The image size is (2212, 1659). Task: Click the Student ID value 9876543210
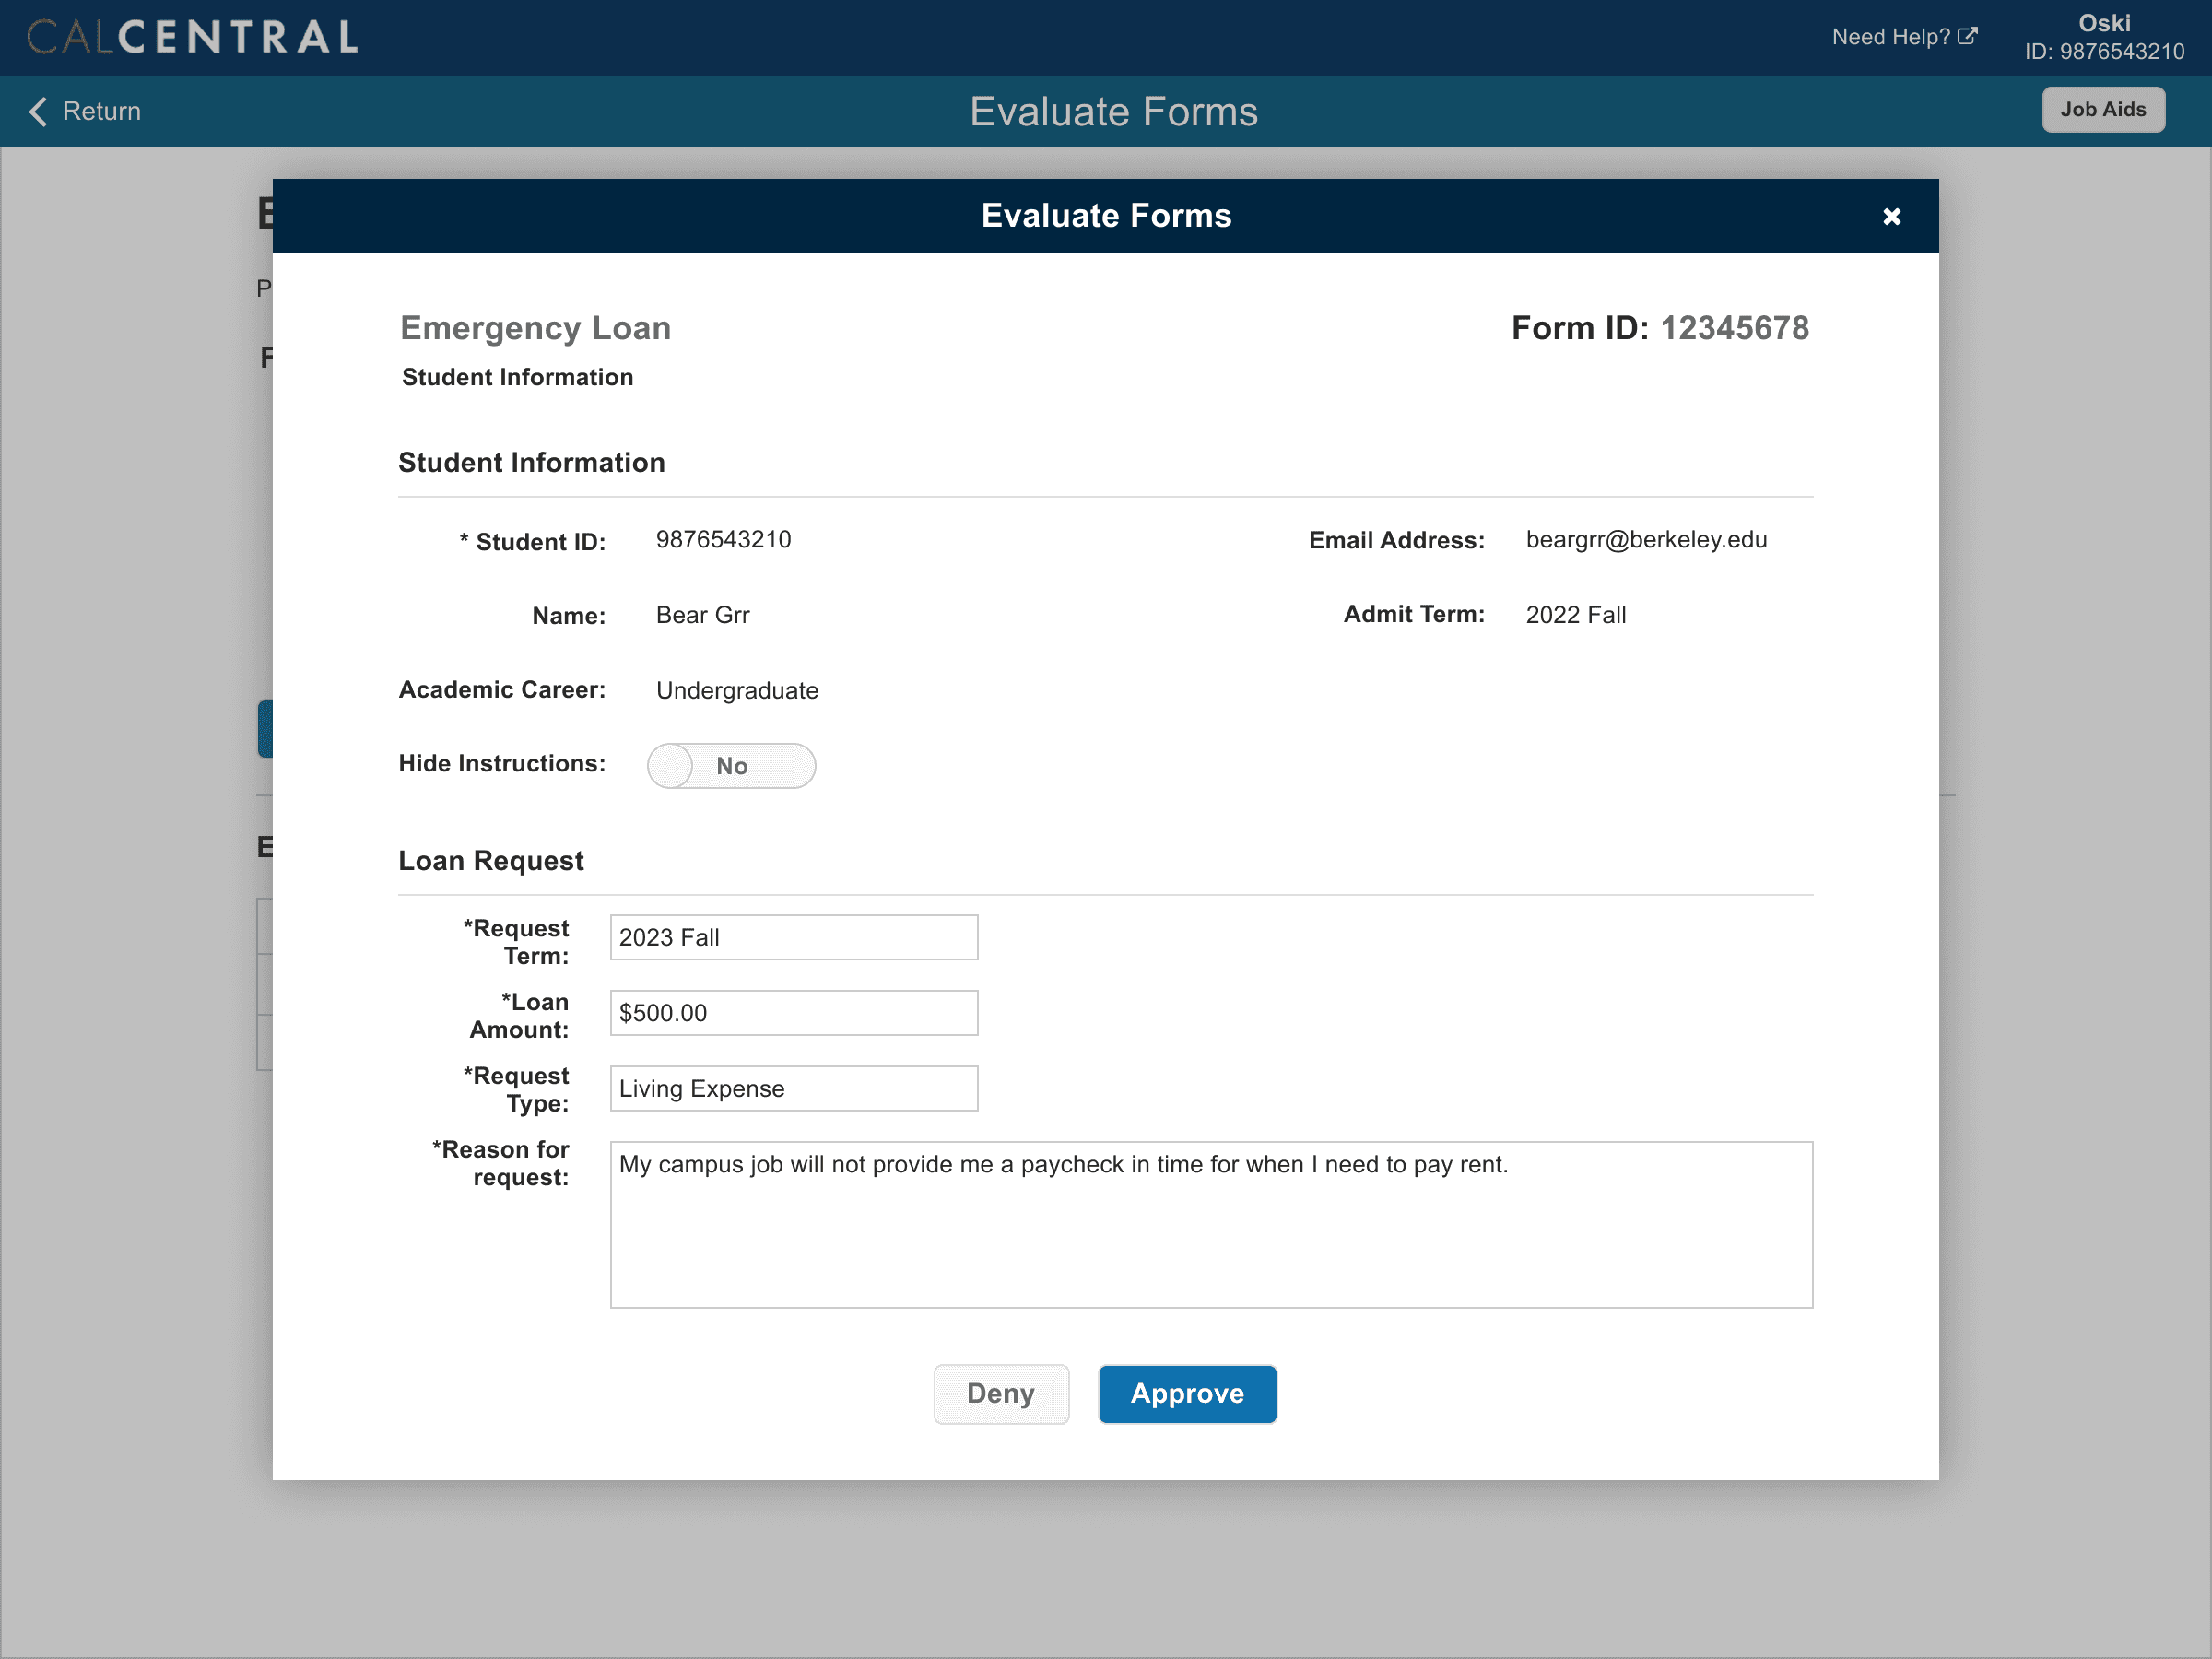pos(723,540)
